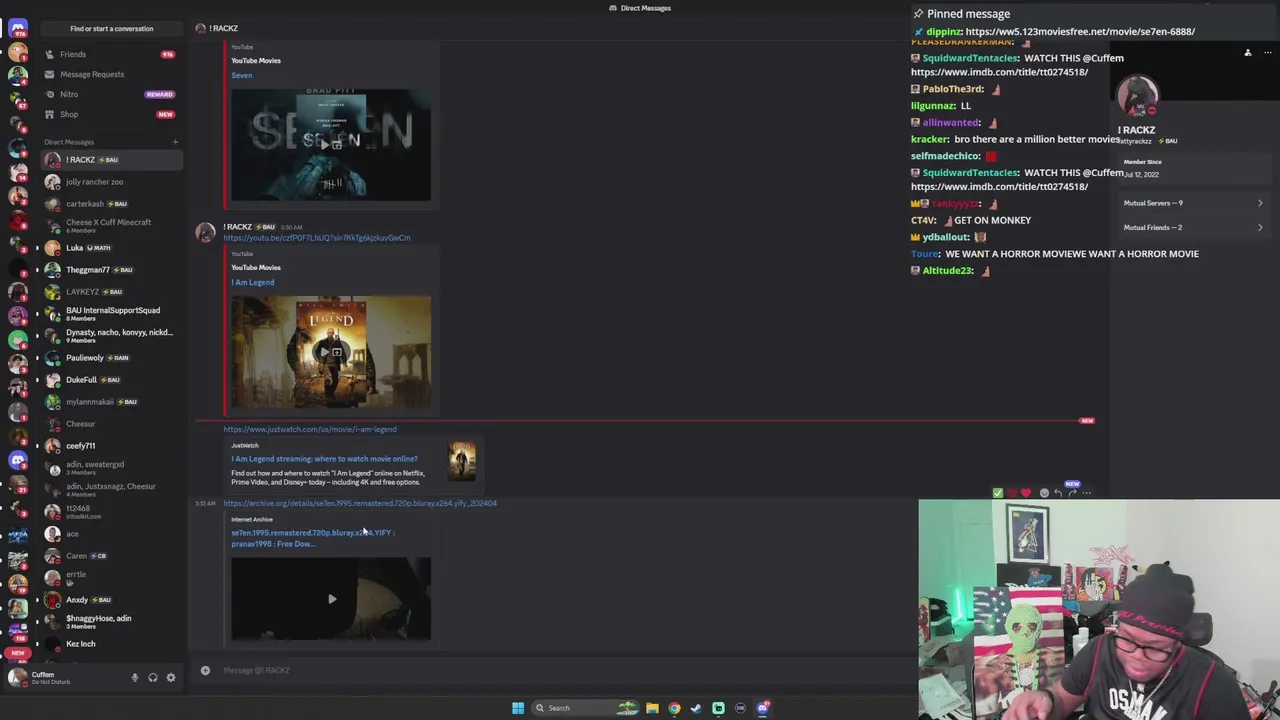1280x720 pixels.
Task: Open the Nitro page
Action: click(x=111, y=94)
